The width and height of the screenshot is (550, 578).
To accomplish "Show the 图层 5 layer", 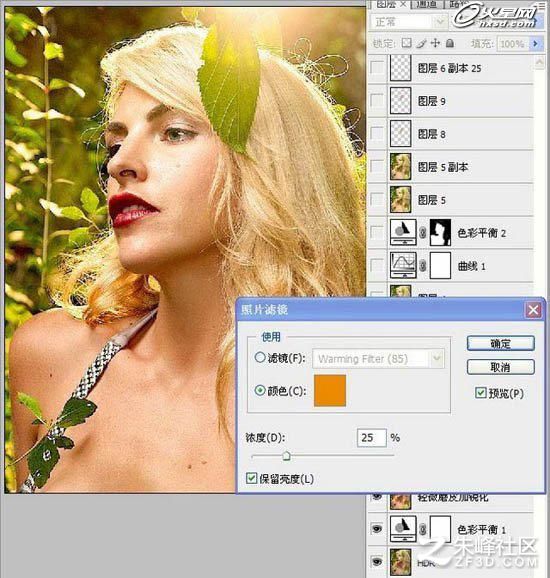I will (377, 199).
